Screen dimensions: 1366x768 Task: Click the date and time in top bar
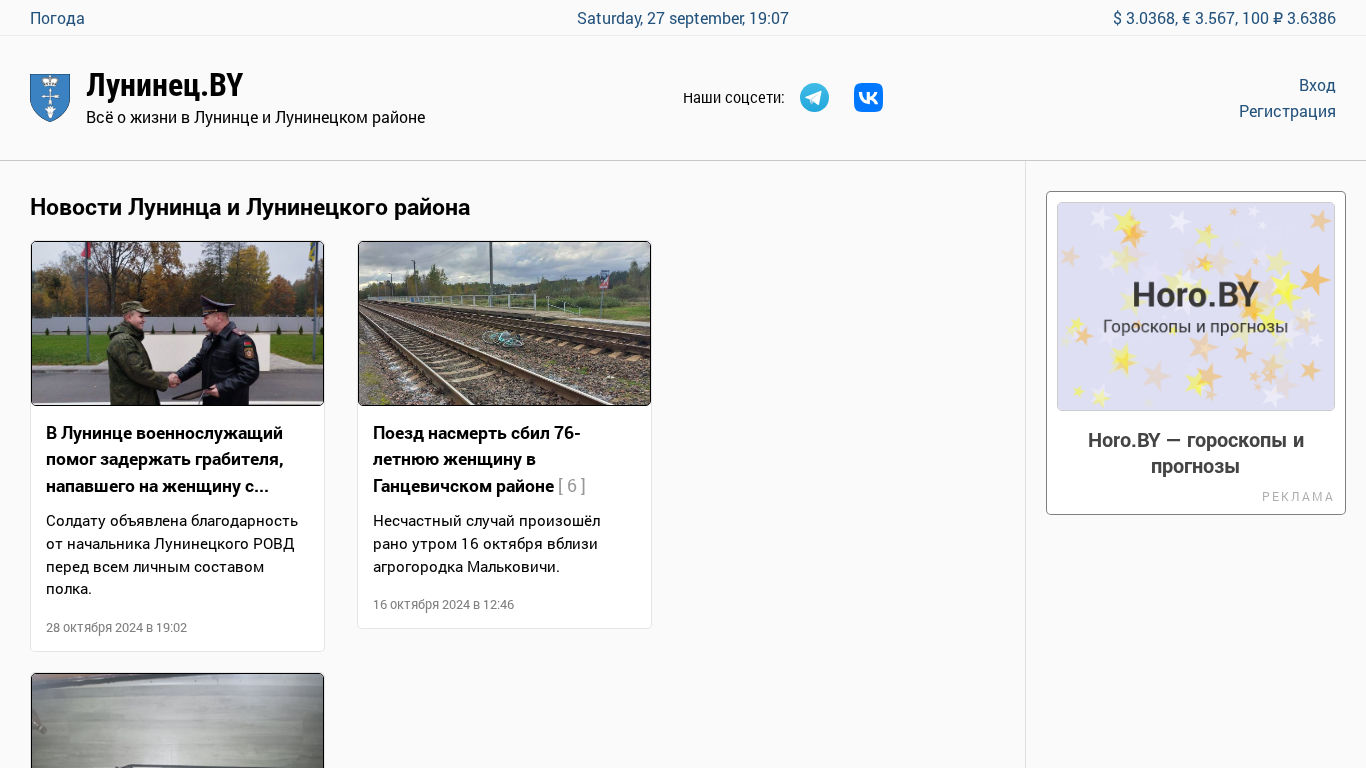tap(682, 18)
